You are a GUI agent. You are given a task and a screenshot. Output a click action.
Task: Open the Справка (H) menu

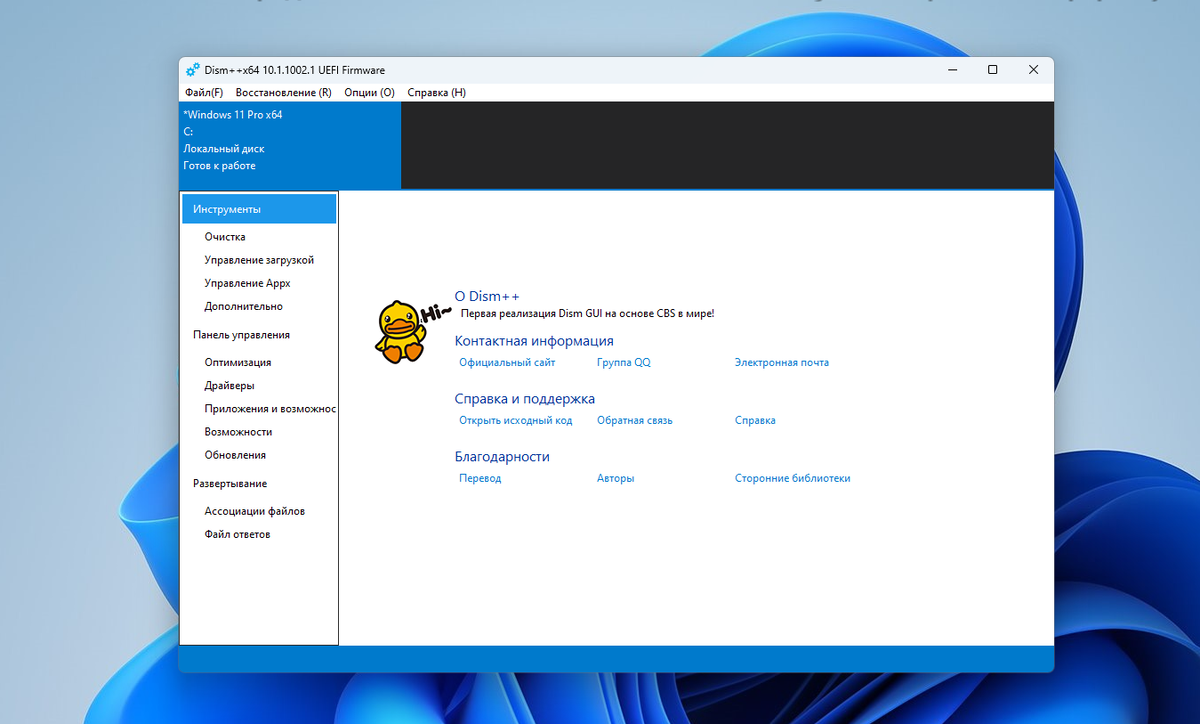[x=437, y=92]
